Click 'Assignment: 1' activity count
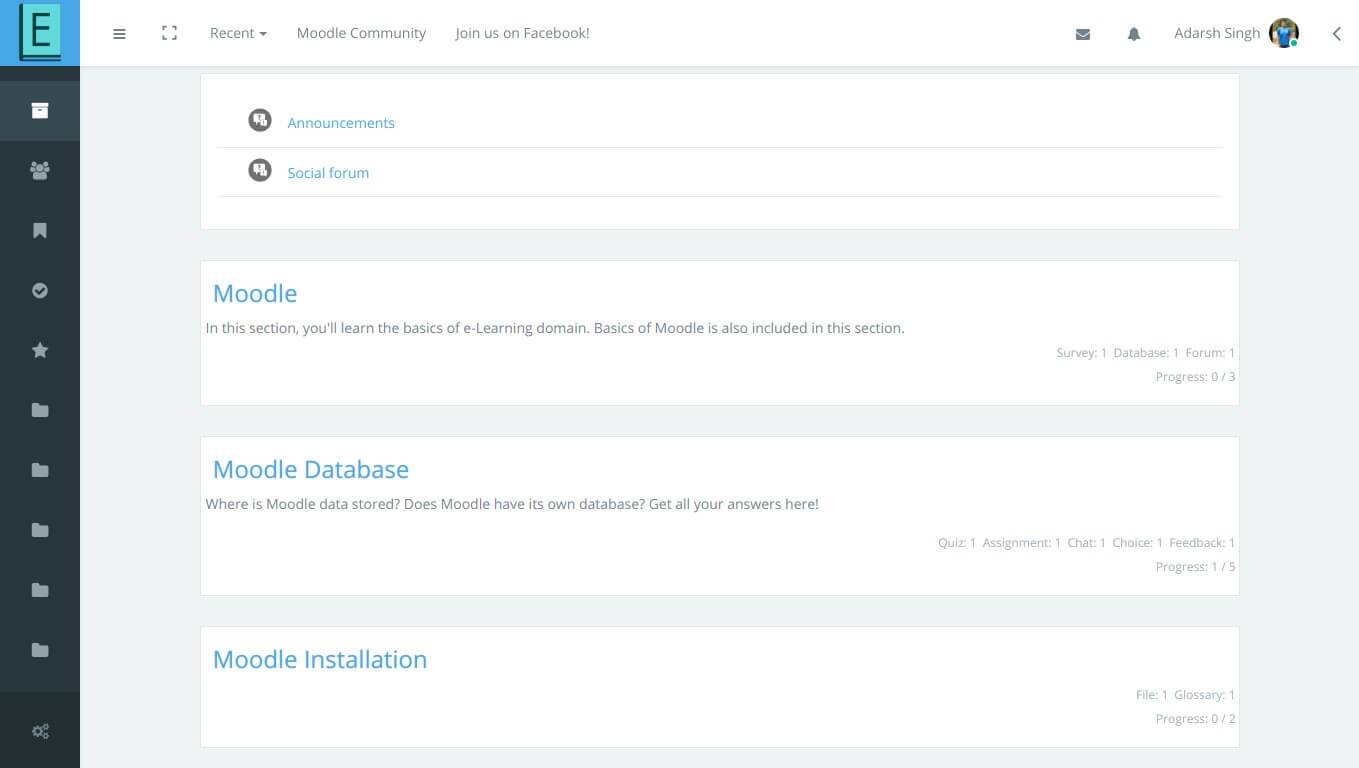The width and height of the screenshot is (1359, 768). 1021,543
